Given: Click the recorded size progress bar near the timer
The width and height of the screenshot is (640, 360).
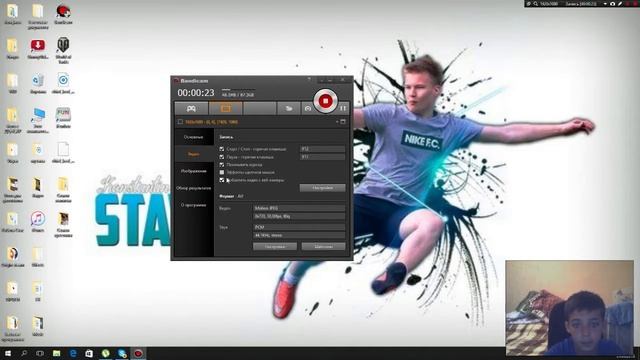Looking at the screenshot, I should coord(238,89).
